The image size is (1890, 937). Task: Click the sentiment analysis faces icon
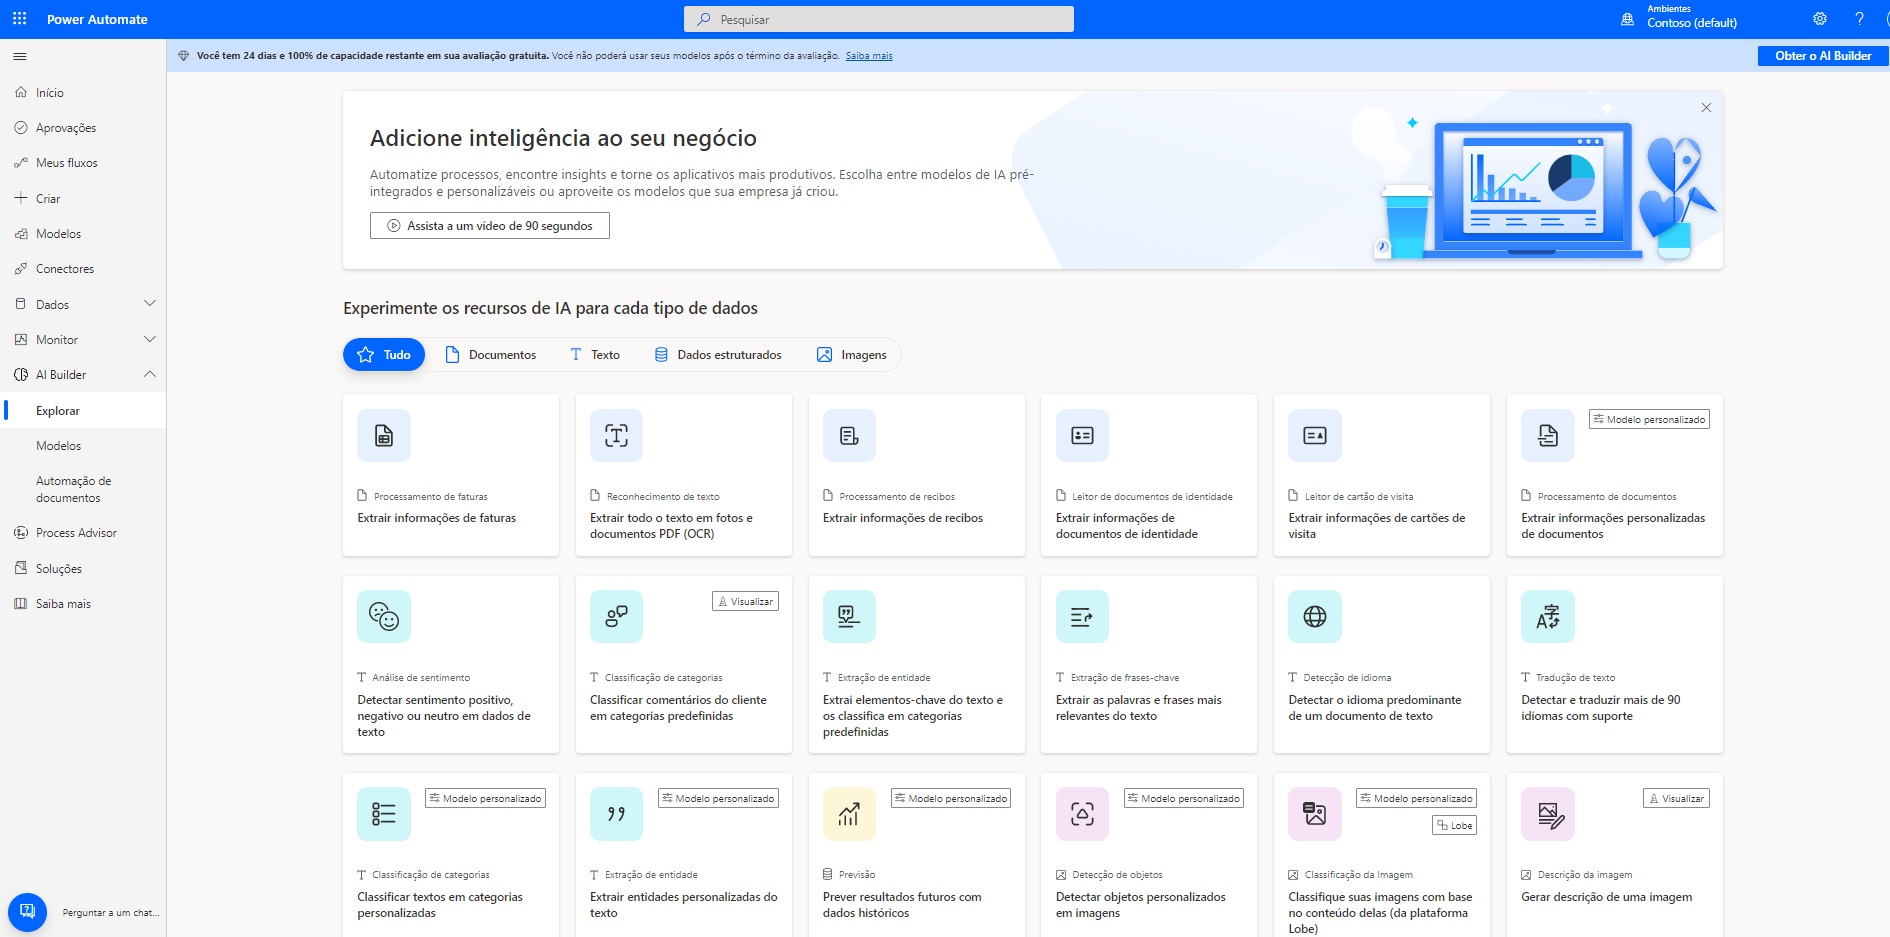point(384,616)
